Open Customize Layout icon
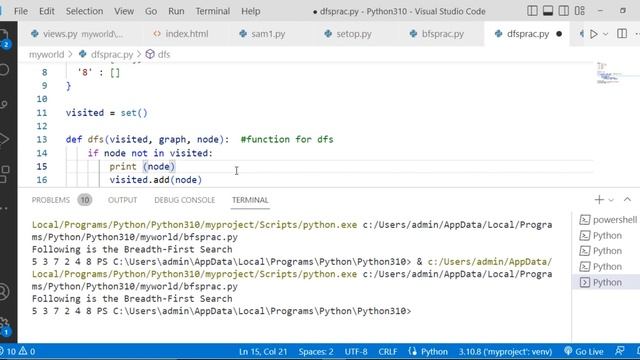Viewport: 640px width, 360px height. 580,11
